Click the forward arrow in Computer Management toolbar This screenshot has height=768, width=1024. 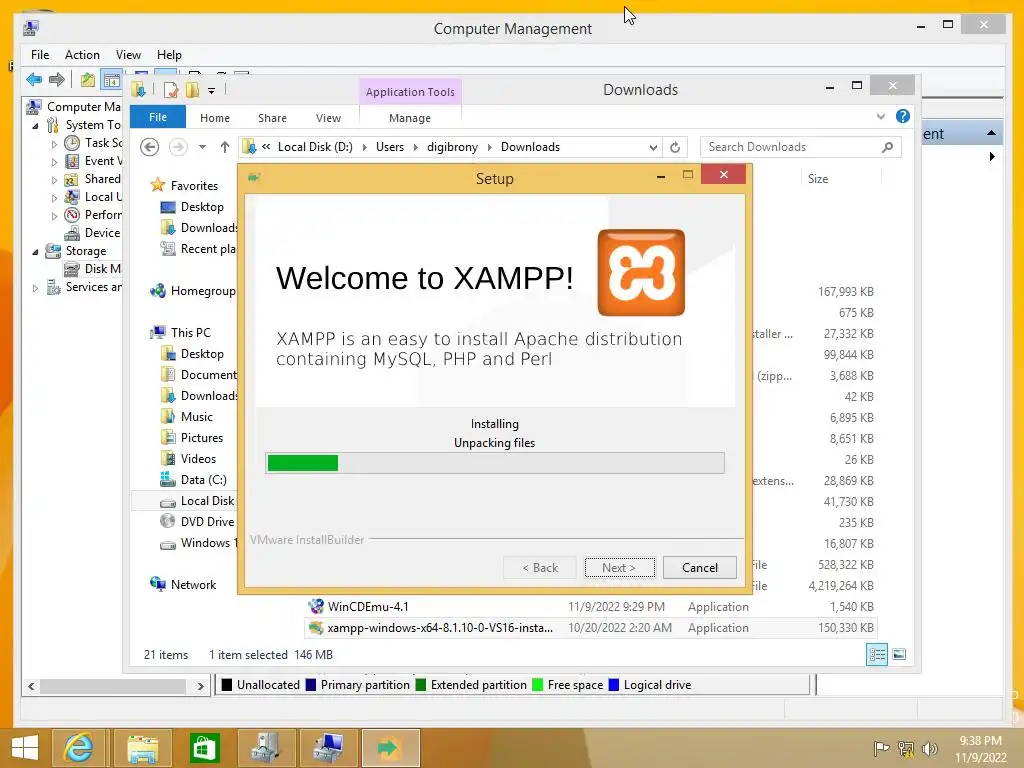[57, 80]
